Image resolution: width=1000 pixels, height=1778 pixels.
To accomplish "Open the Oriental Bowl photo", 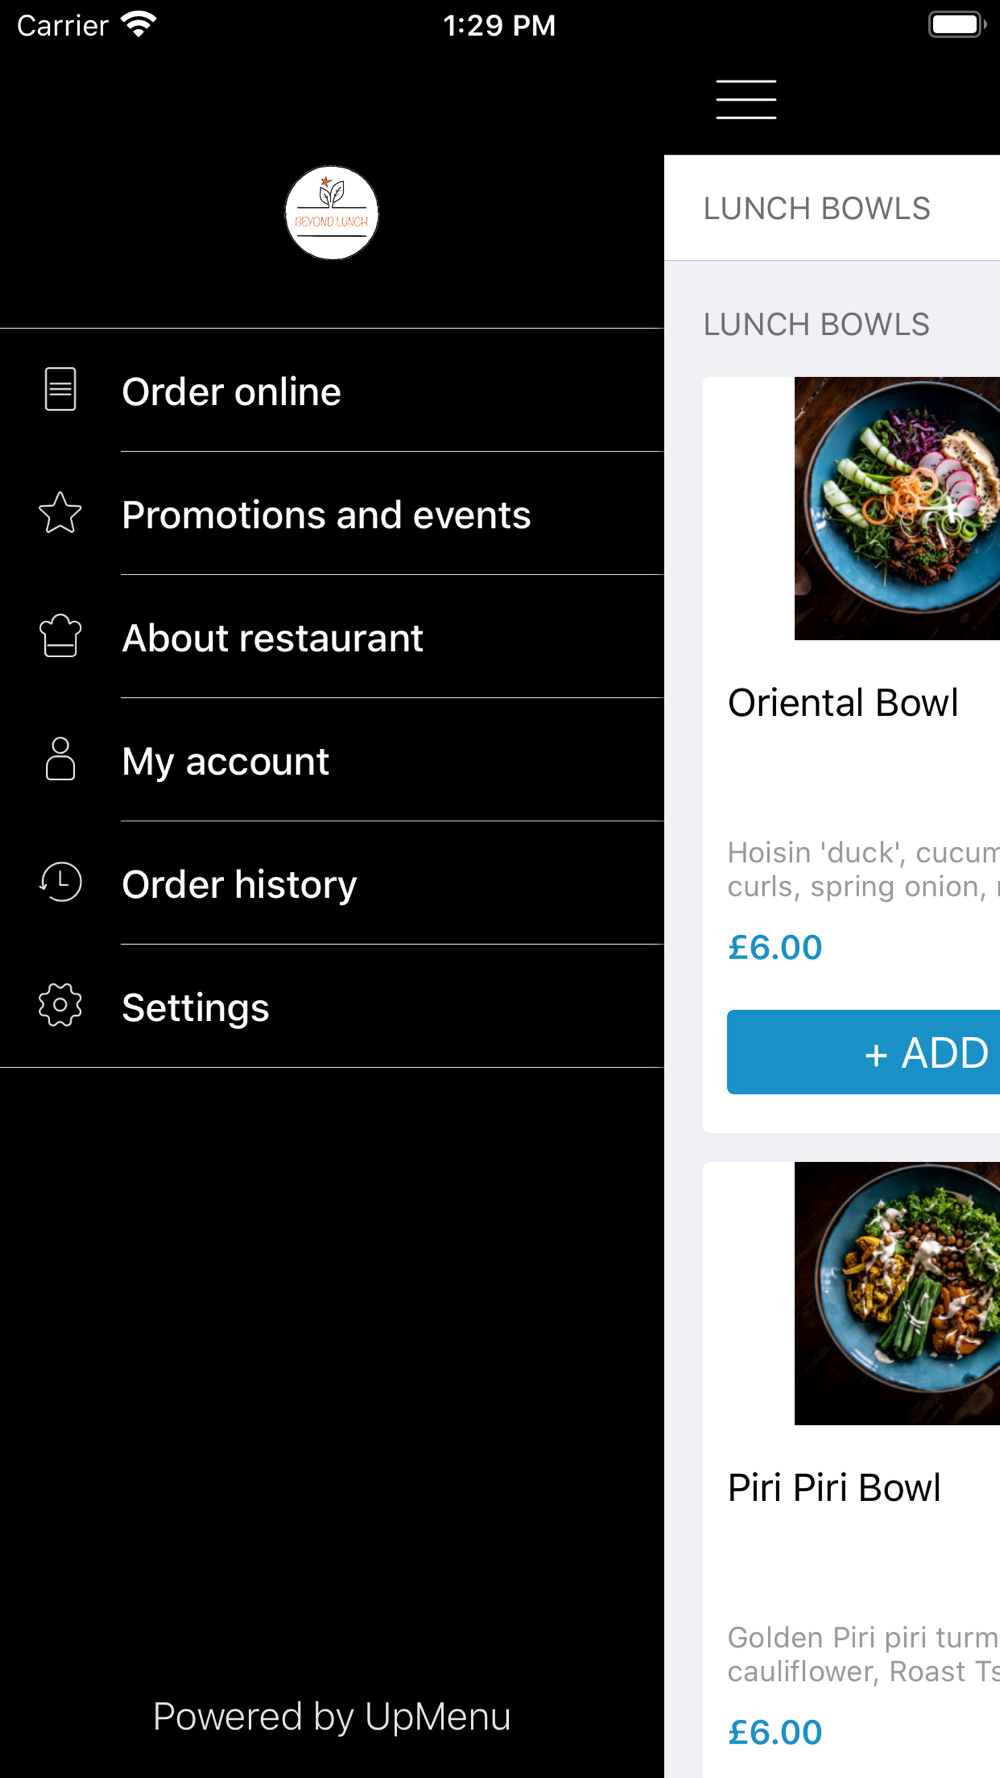I will [x=897, y=508].
